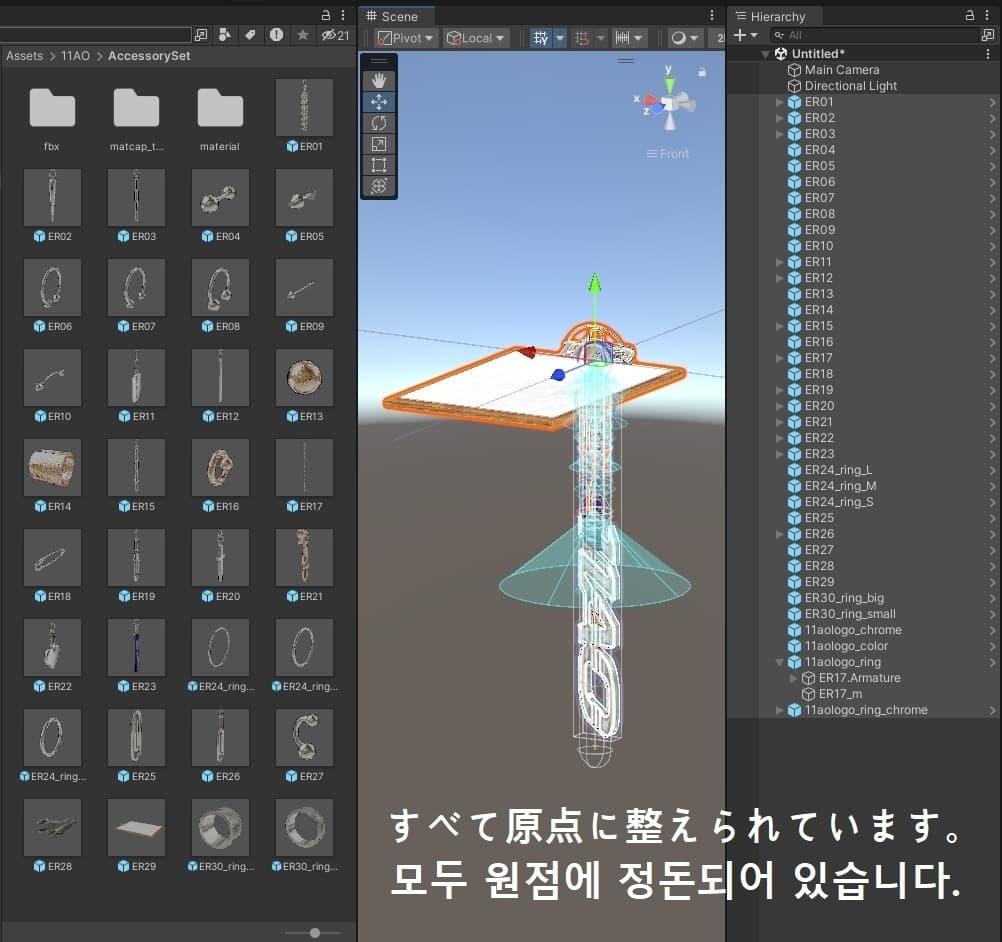Click the search by label tag icon

click(x=250, y=35)
